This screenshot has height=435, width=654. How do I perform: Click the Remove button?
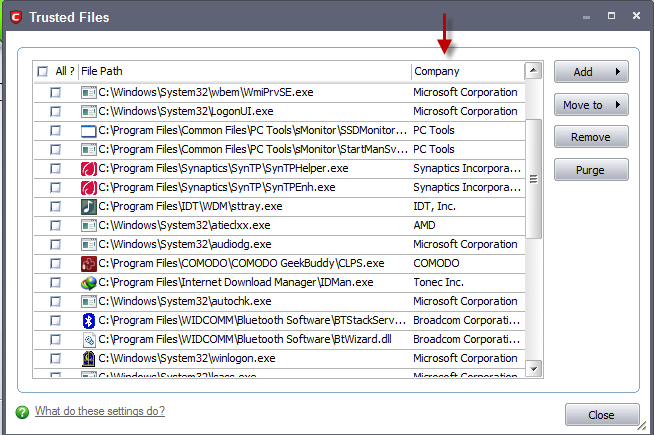click(x=591, y=137)
